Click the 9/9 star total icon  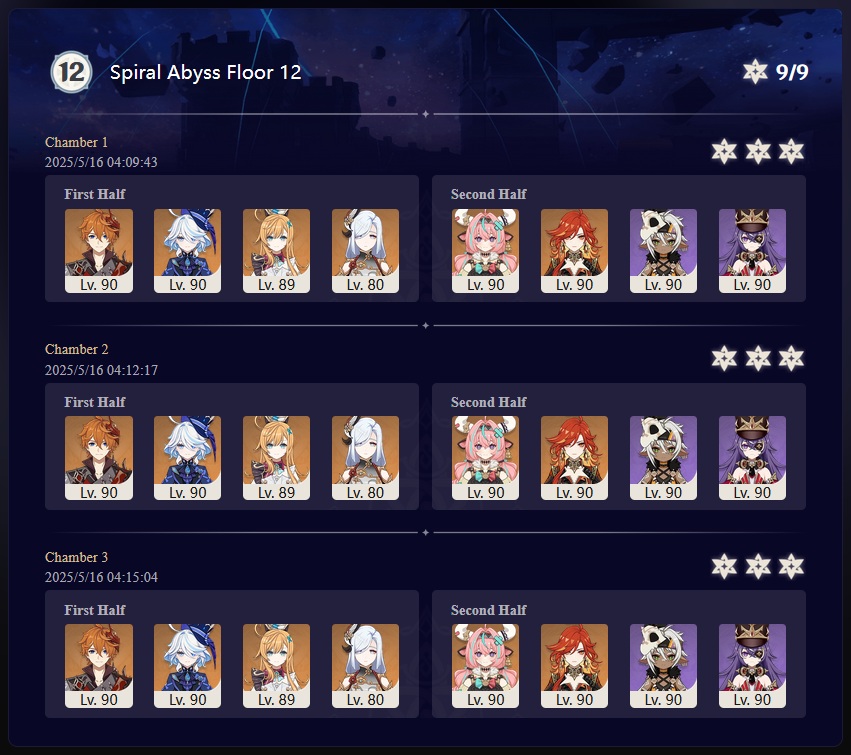tap(755, 72)
